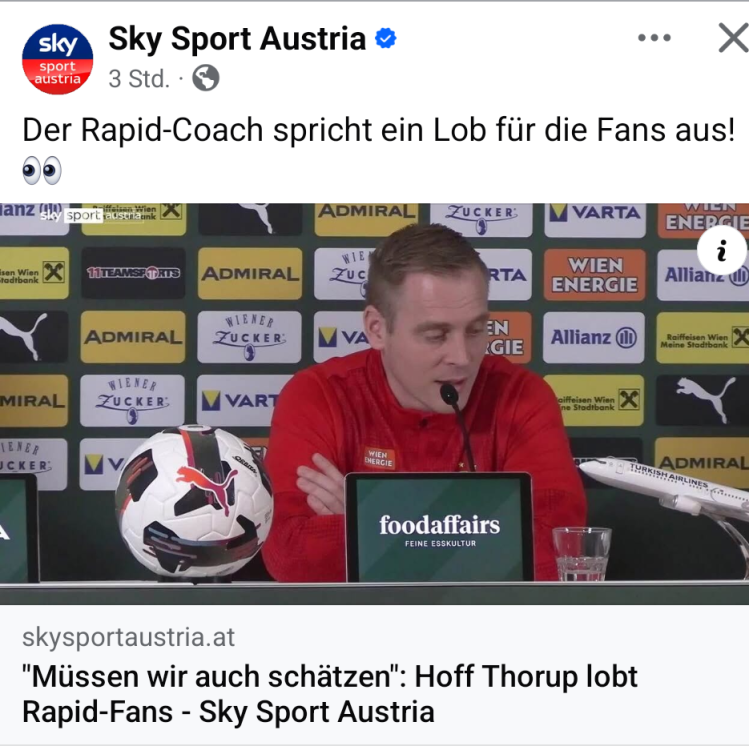Open the three-dot post options menu
The height and width of the screenshot is (750, 749).
654,38
